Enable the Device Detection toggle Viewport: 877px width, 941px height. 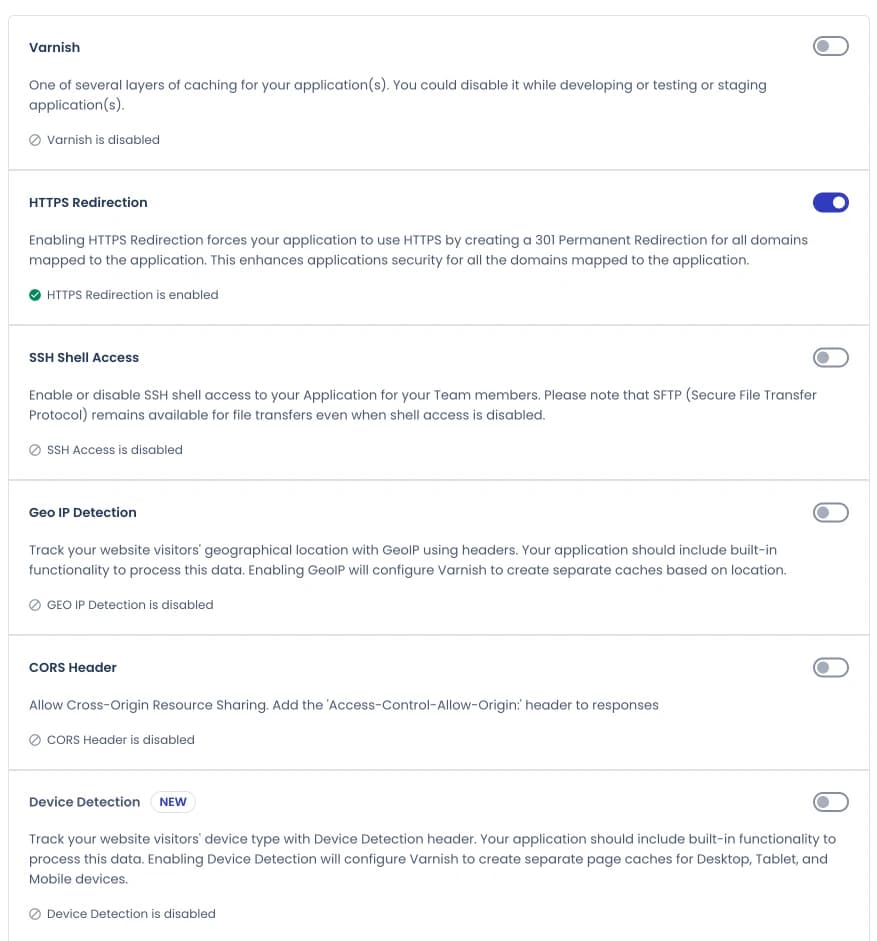(x=830, y=802)
